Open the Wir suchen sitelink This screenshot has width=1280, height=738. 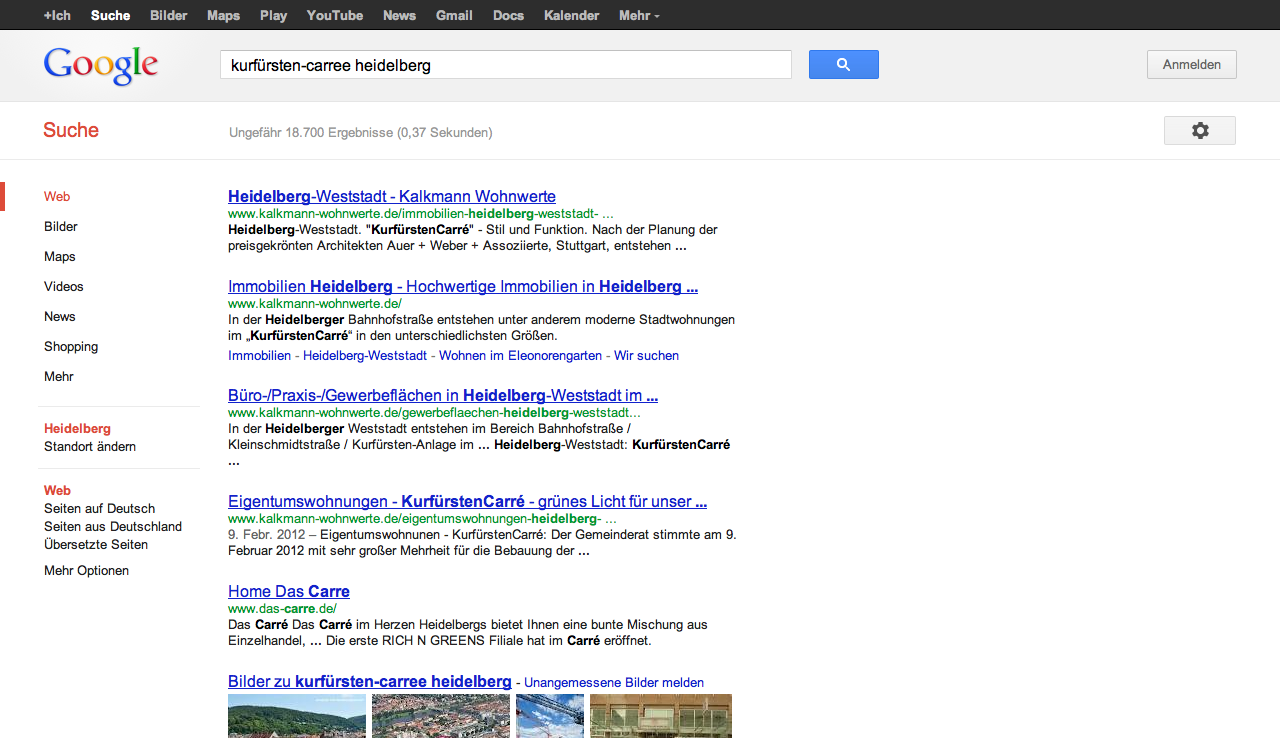click(646, 356)
